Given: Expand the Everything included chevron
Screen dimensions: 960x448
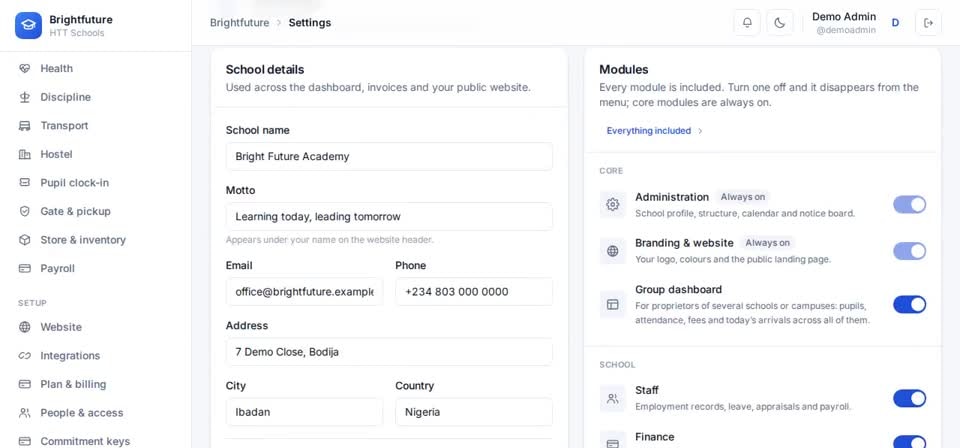Looking at the screenshot, I should [x=700, y=131].
